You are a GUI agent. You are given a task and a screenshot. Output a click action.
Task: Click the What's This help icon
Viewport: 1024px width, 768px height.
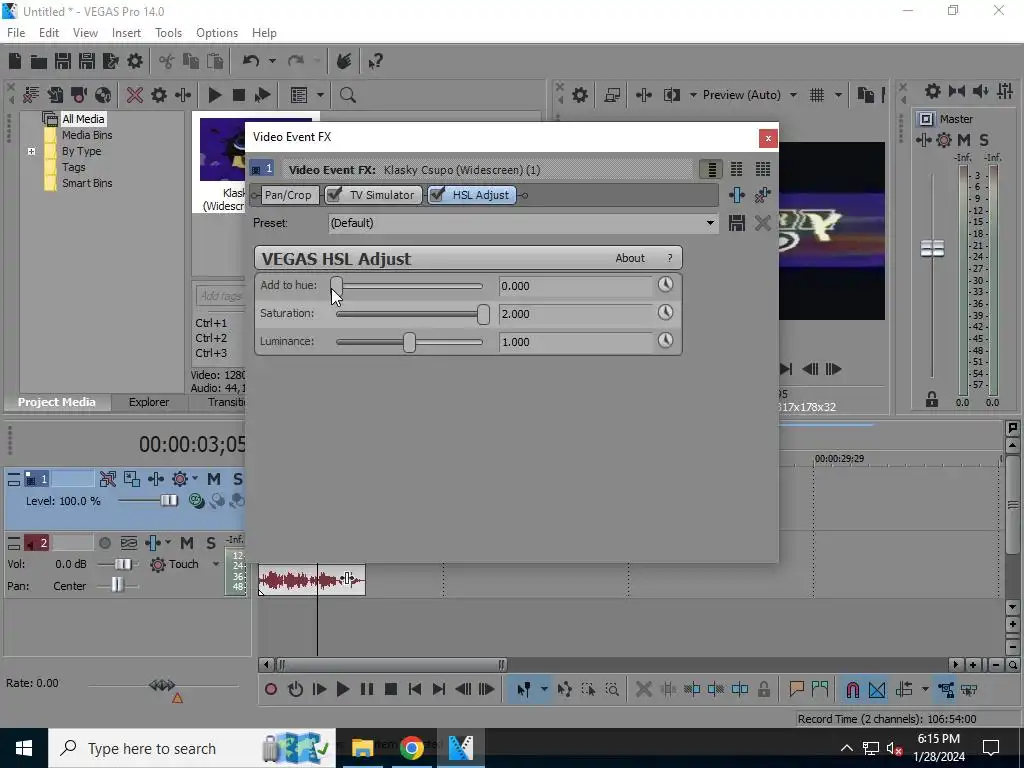[375, 61]
